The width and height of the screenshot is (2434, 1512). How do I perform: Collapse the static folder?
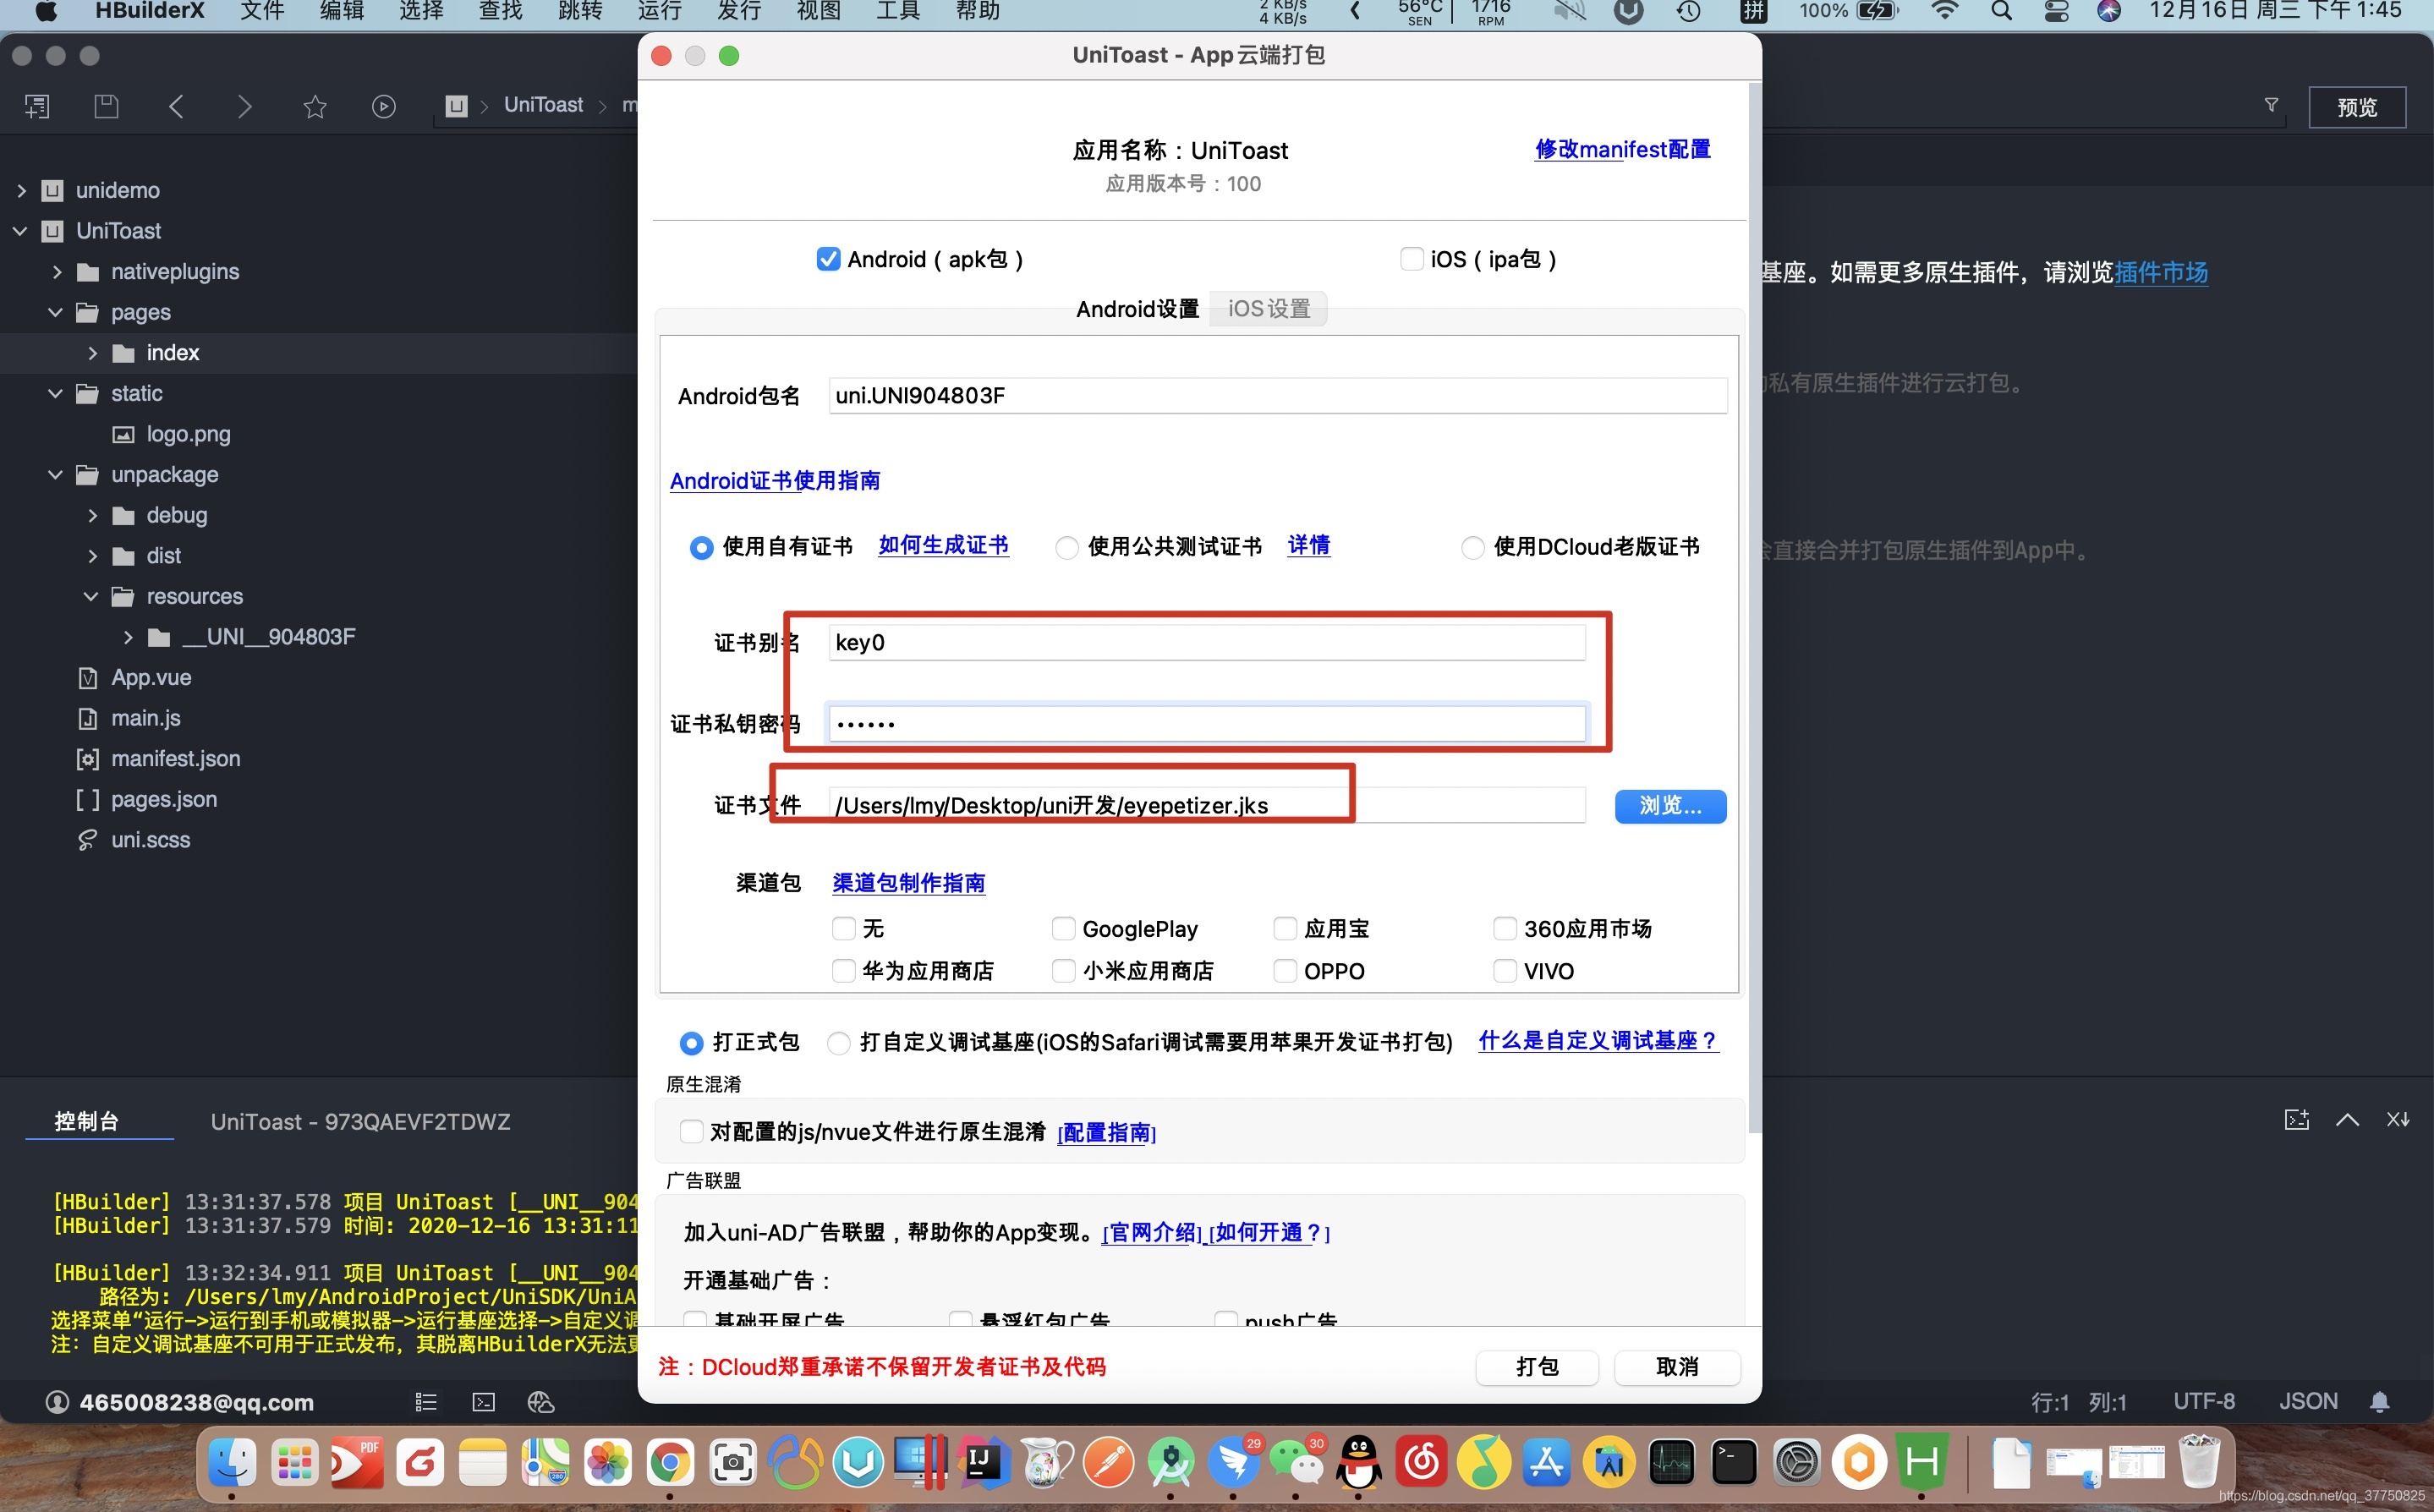click(x=56, y=394)
